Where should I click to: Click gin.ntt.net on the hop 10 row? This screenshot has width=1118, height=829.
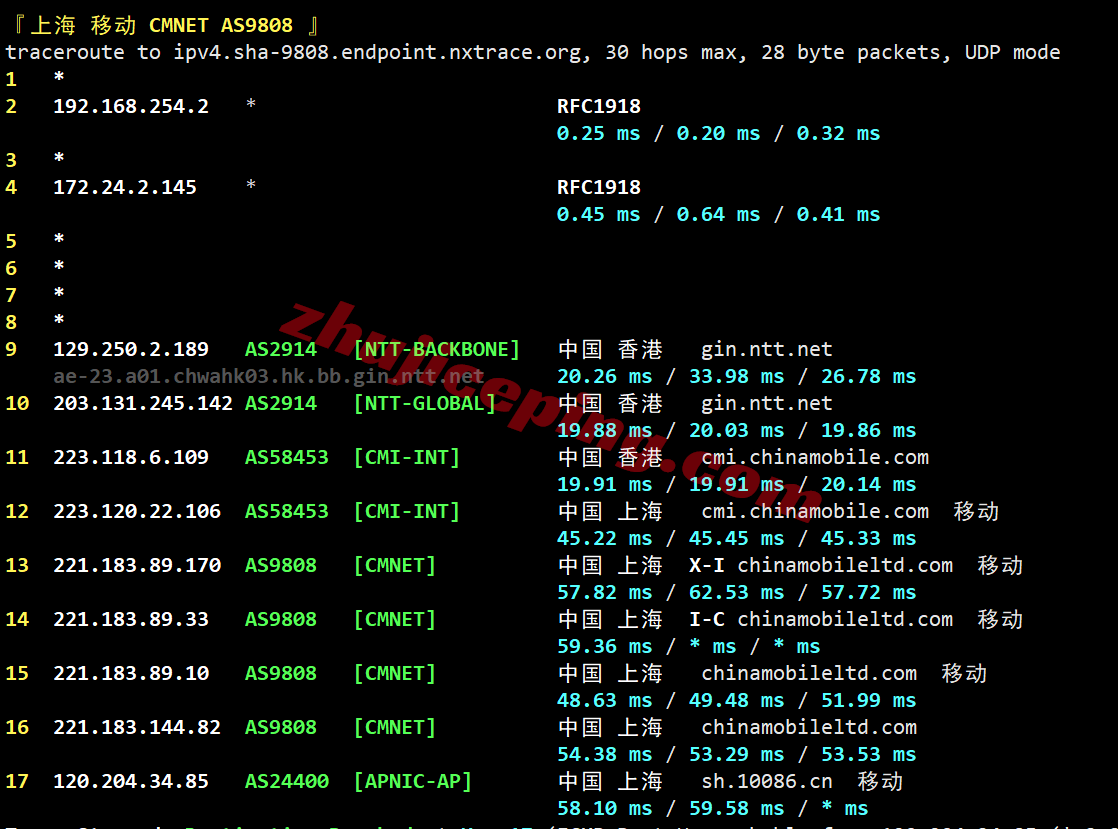pos(766,403)
